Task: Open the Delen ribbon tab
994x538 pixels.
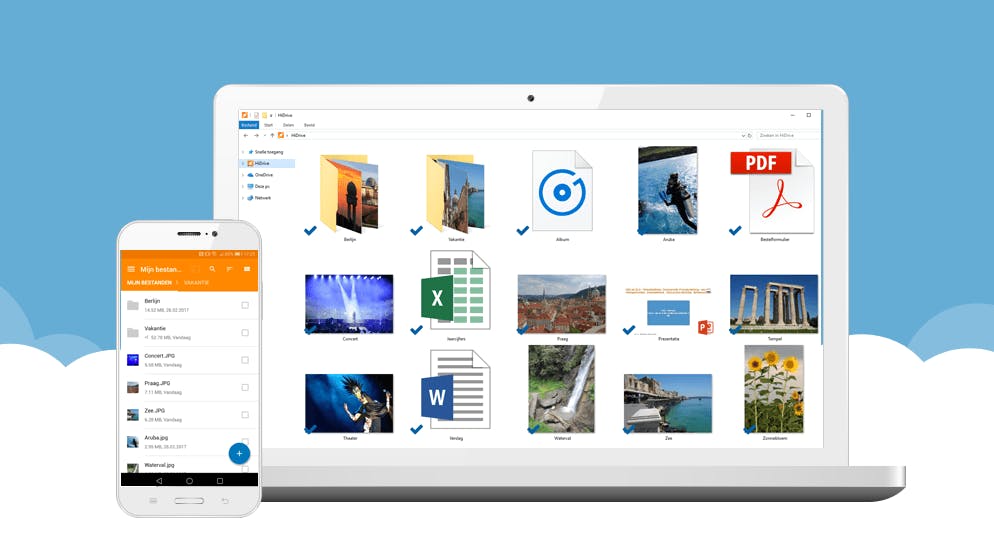Action: 288,125
